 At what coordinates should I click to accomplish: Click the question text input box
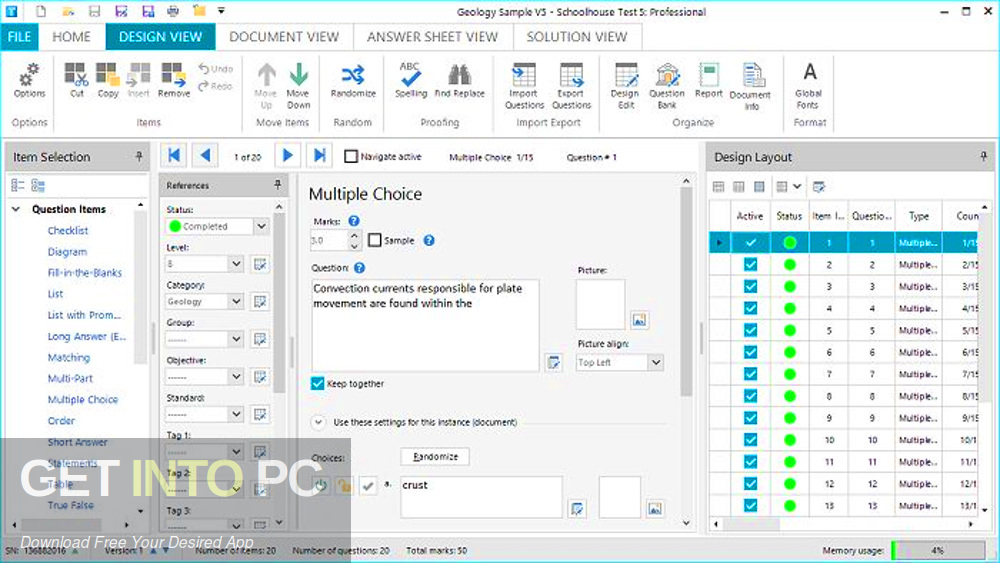[425, 325]
